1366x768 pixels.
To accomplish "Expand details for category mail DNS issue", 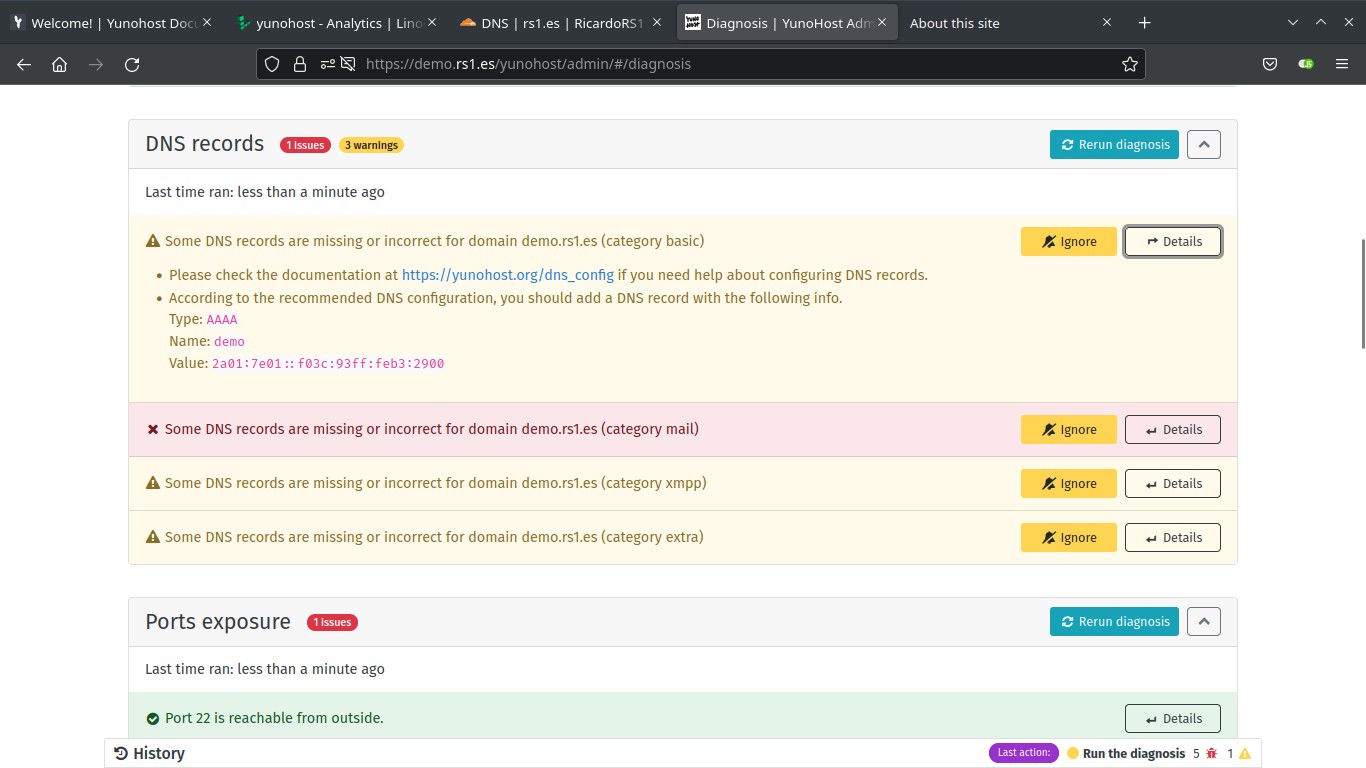I will (x=1172, y=429).
